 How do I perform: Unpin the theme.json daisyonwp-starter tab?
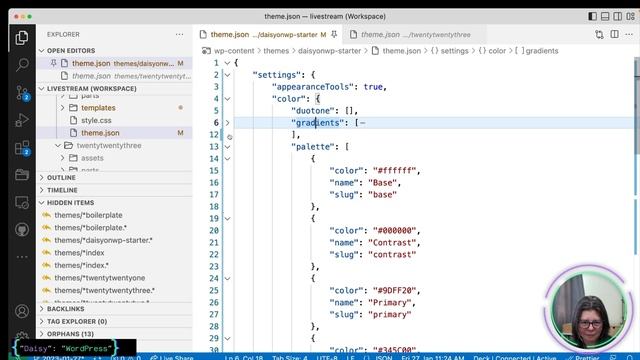point(334,35)
